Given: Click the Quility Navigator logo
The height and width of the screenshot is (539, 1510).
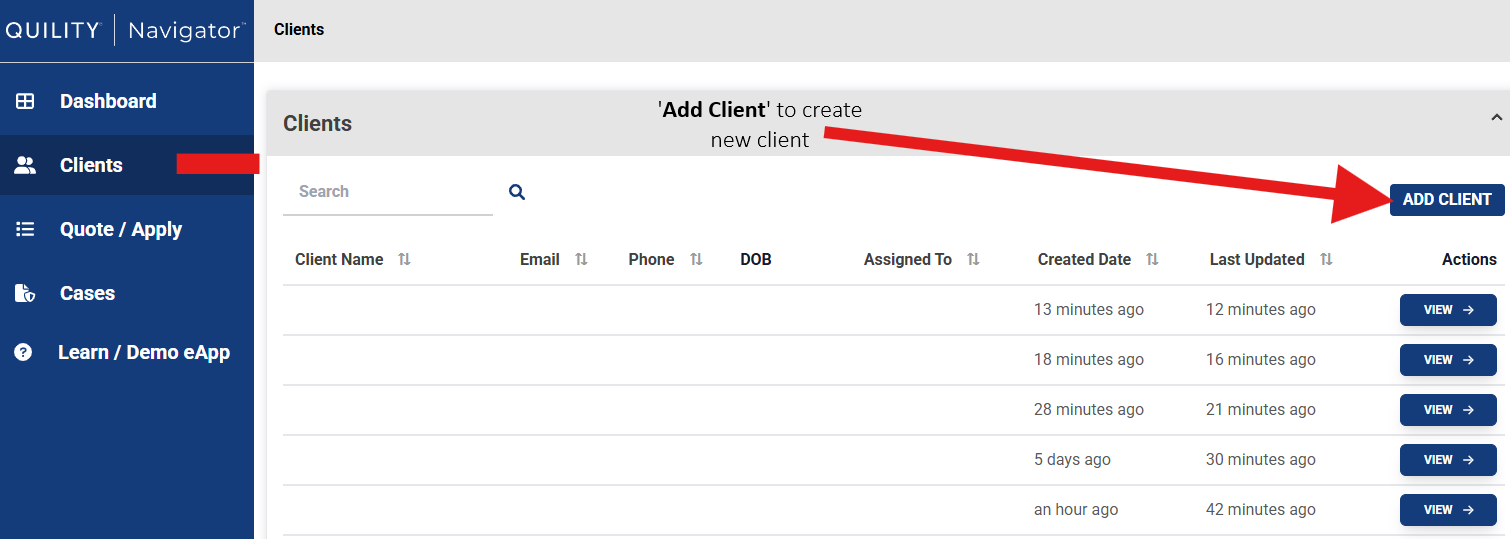Looking at the screenshot, I should pyautogui.click(x=124, y=30).
